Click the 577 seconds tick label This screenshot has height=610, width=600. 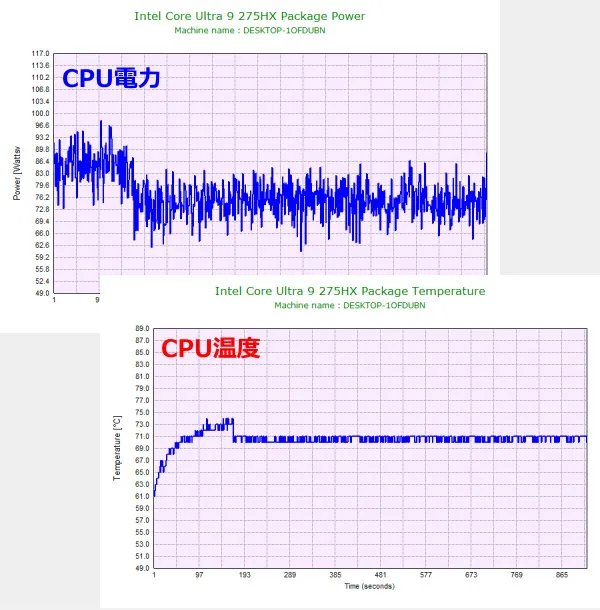pos(426,575)
